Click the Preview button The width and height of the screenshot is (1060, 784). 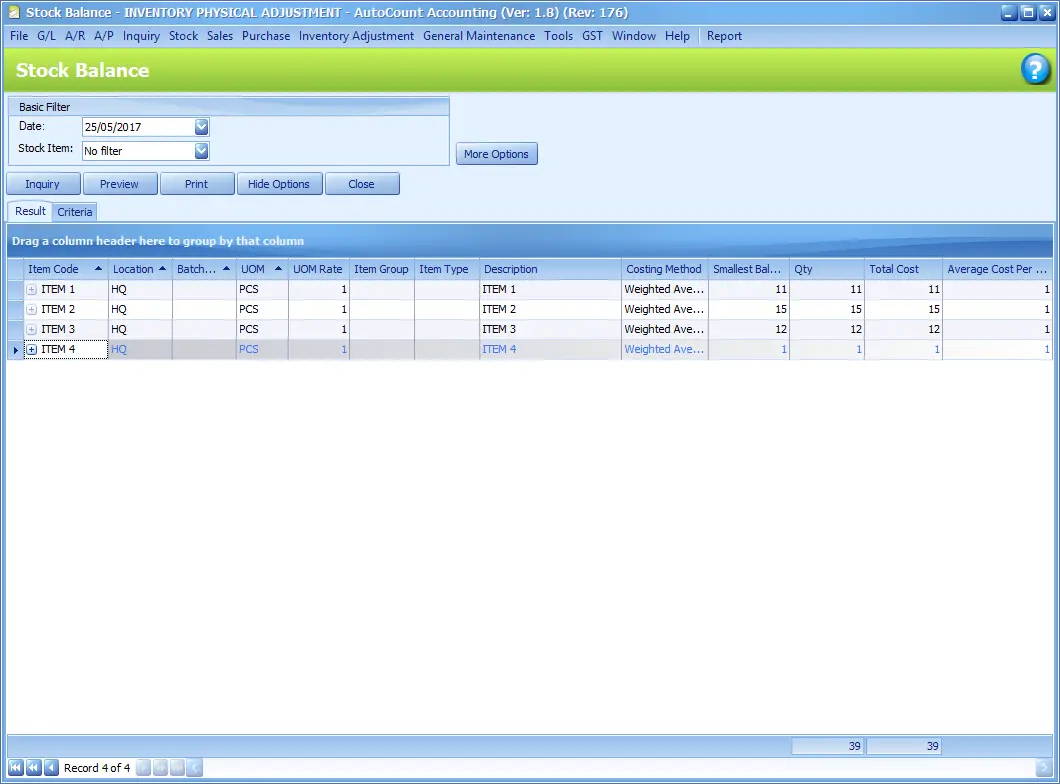(x=120, y=183)
